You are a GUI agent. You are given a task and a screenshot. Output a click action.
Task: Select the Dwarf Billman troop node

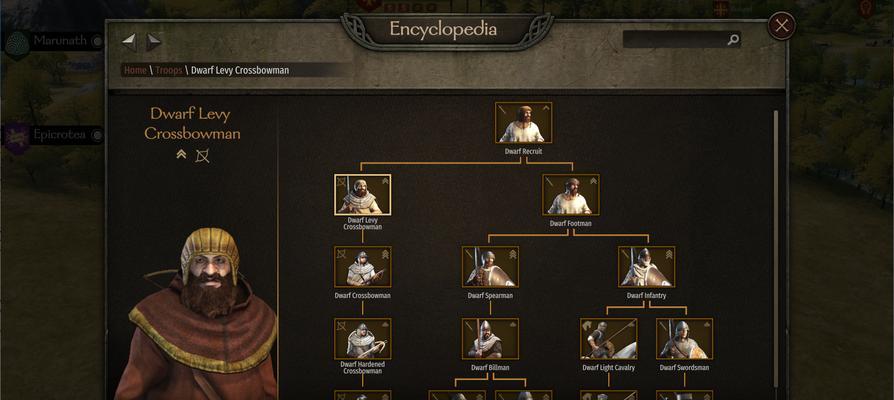pos(490,338)
